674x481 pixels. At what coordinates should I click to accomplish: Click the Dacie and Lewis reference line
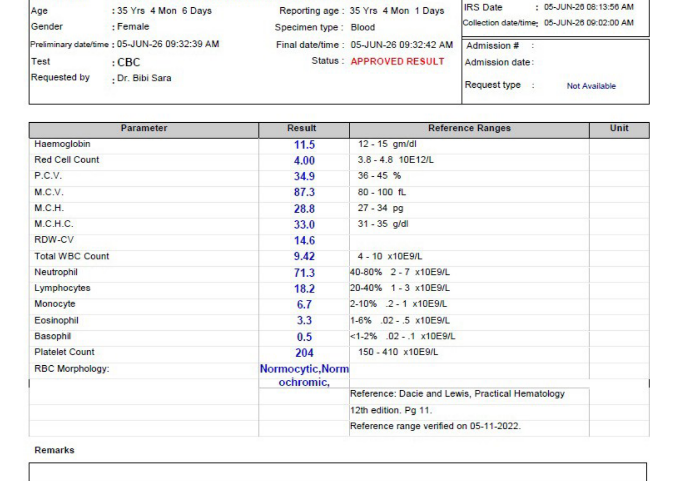457,394
